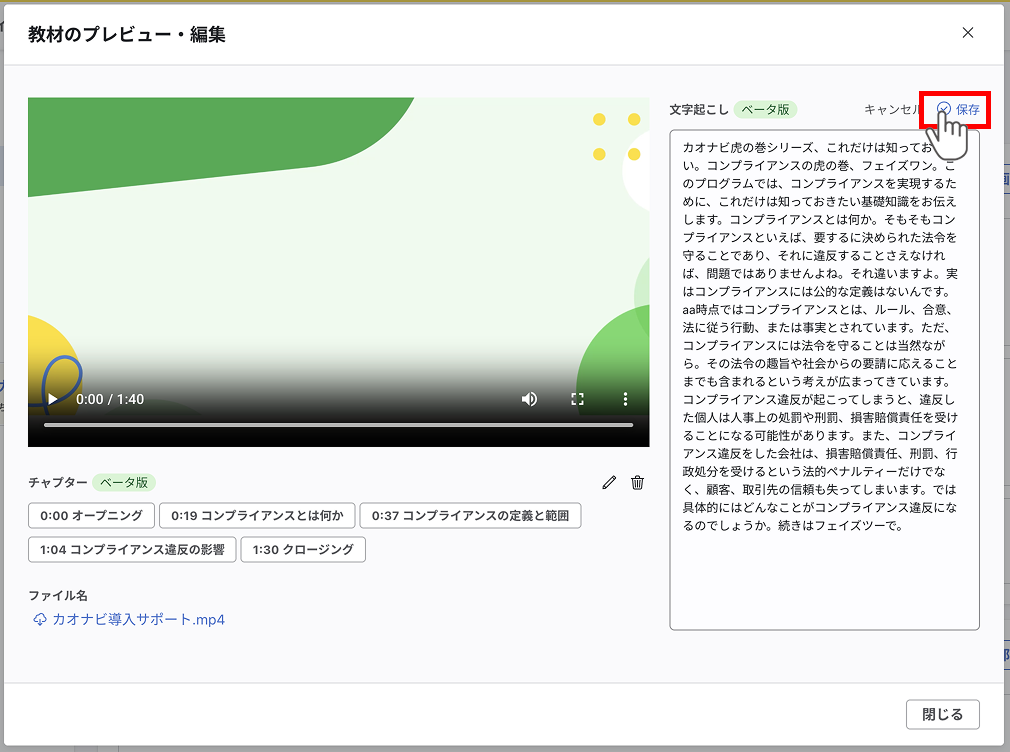Enter fullscreen mode on the player
This screenshot has height=752, width=1010.
point(577,398)
